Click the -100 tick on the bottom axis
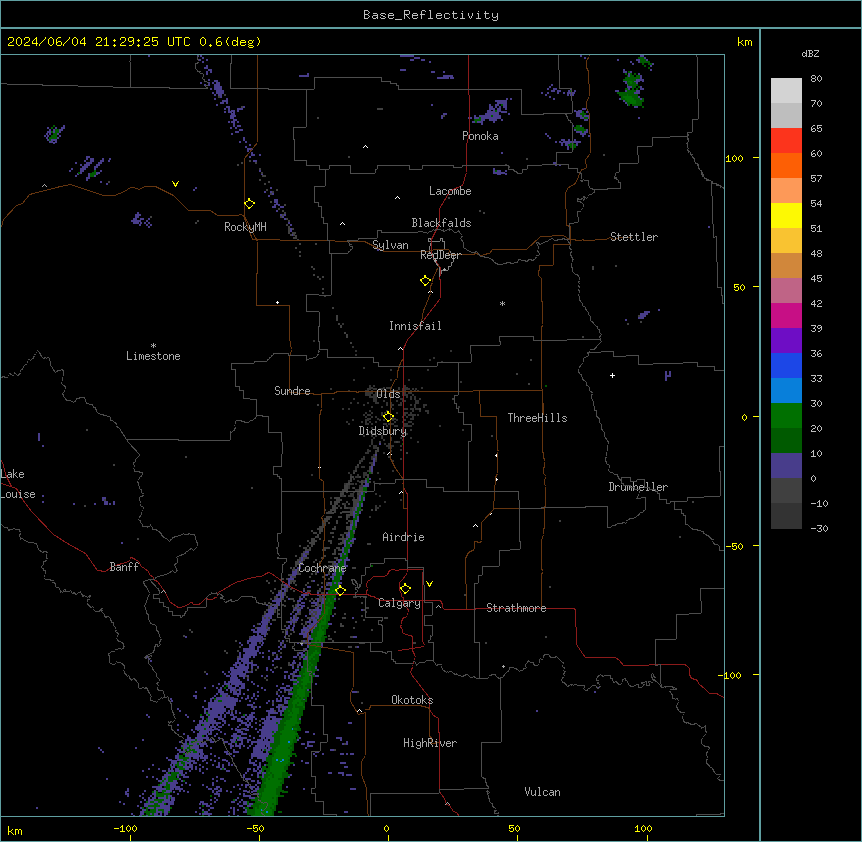862x842 pixels. tap(126, 828)
